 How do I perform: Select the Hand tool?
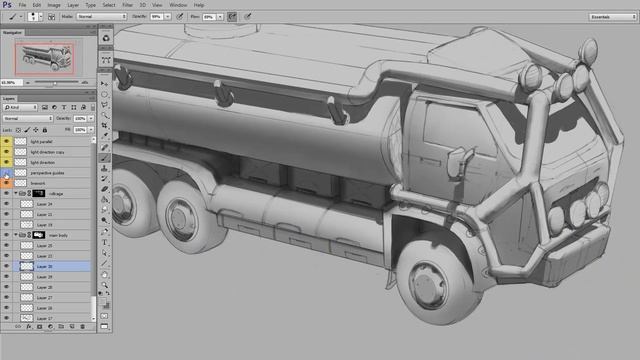point(105,274)
